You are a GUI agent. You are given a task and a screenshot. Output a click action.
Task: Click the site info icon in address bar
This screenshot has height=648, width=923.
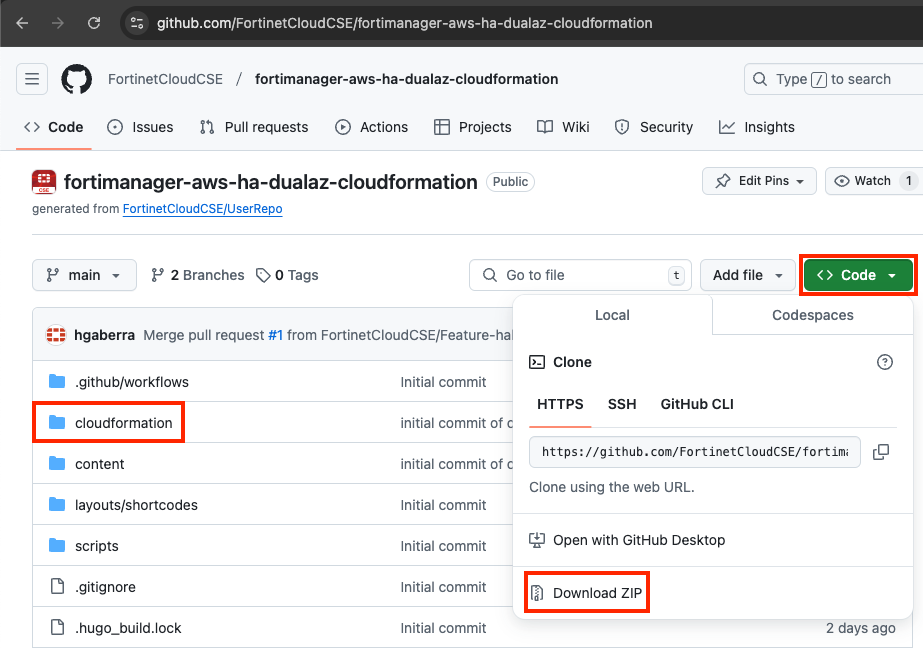point(138,22)
